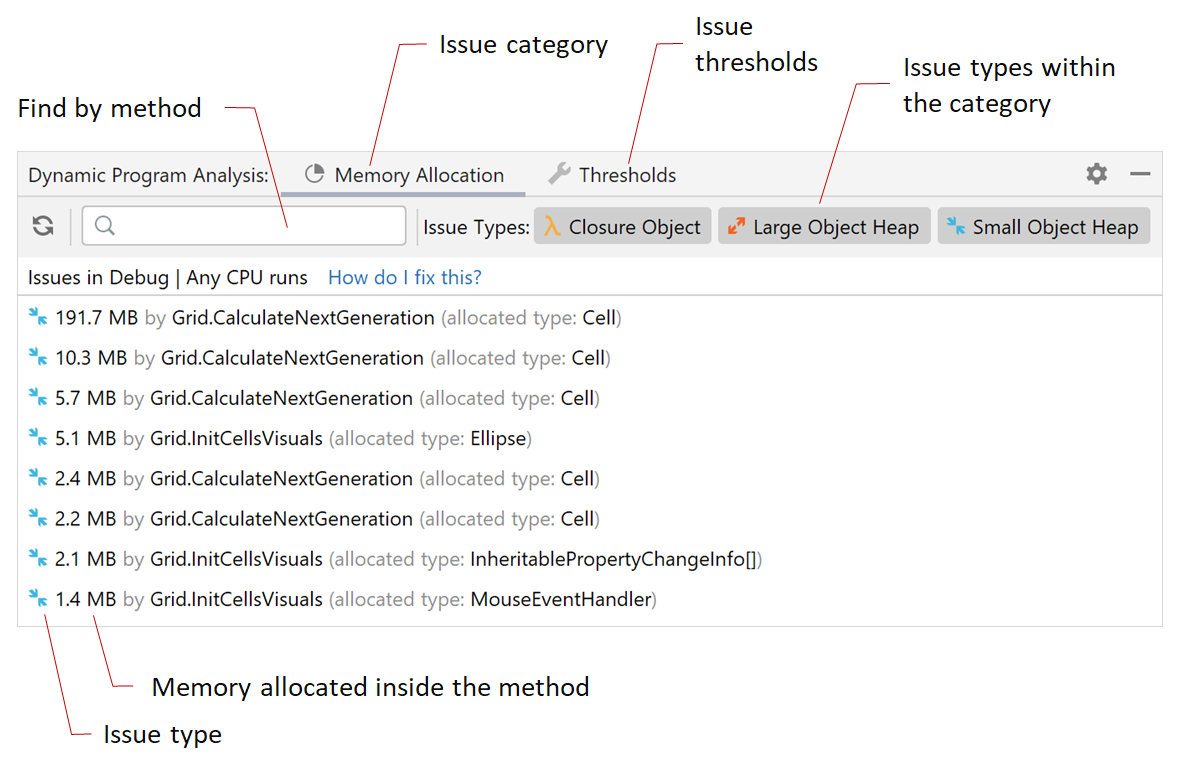Click the wrench icon beside Thresholds

[x=559, y=174]
